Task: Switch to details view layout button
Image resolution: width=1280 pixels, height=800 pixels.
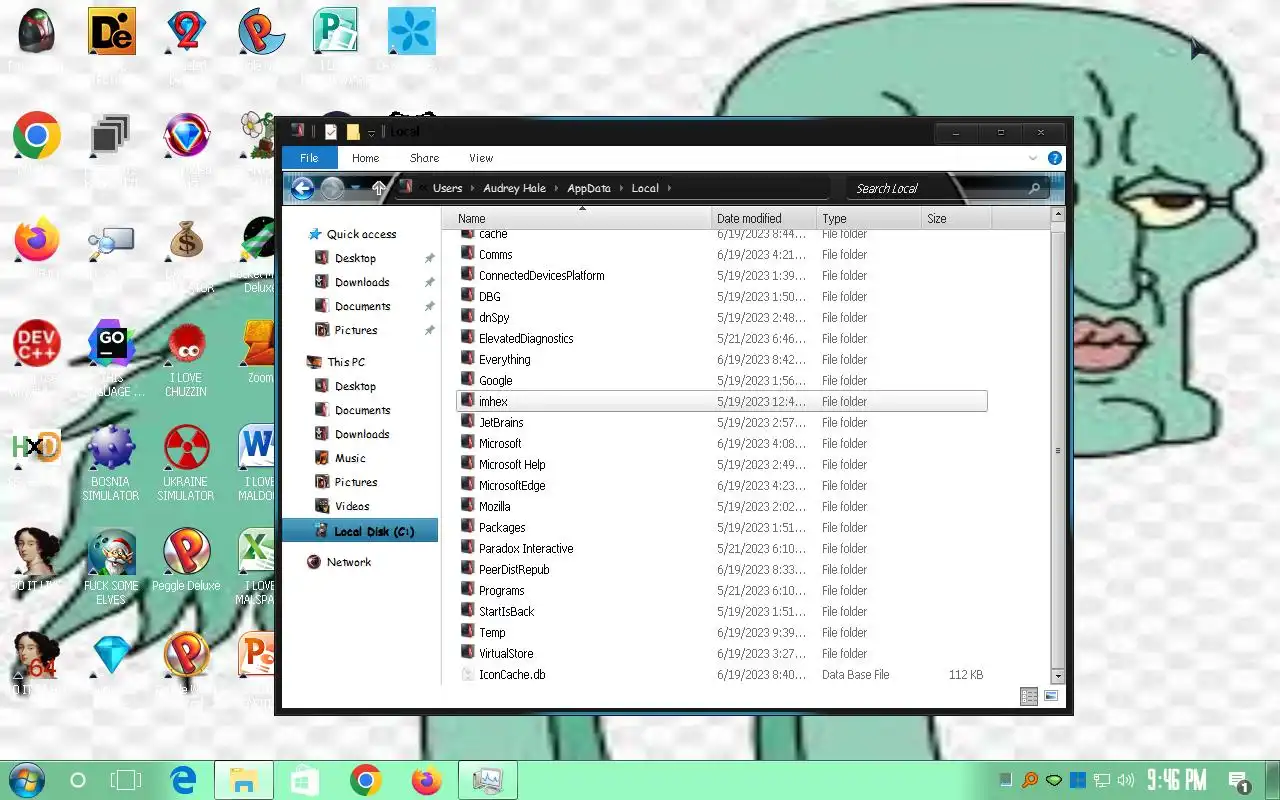Action: click(1029, 696)
